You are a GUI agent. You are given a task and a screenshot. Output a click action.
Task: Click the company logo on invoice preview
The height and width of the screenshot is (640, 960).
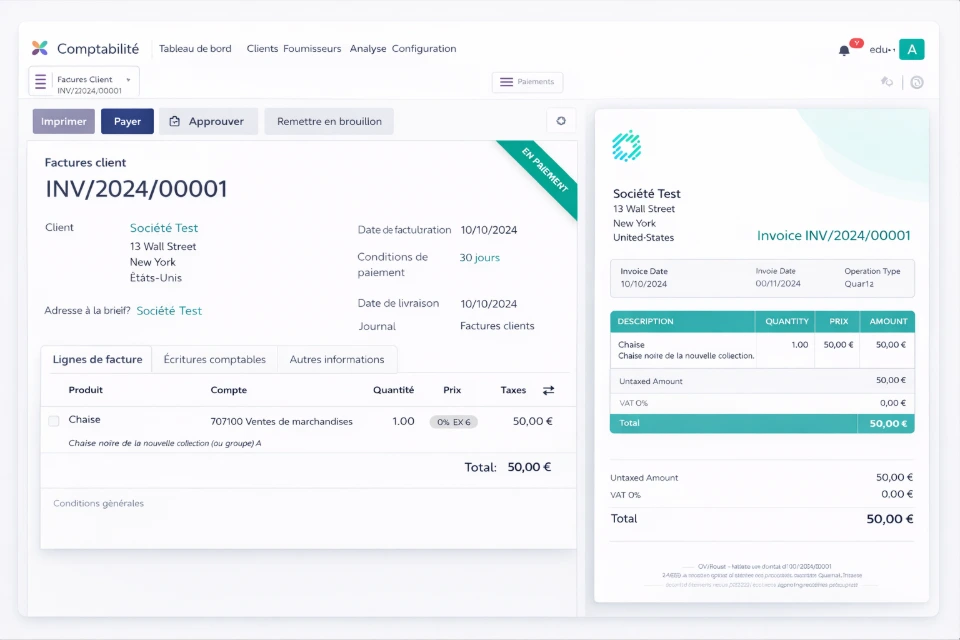pyautogui.click(x=626, y=146)
